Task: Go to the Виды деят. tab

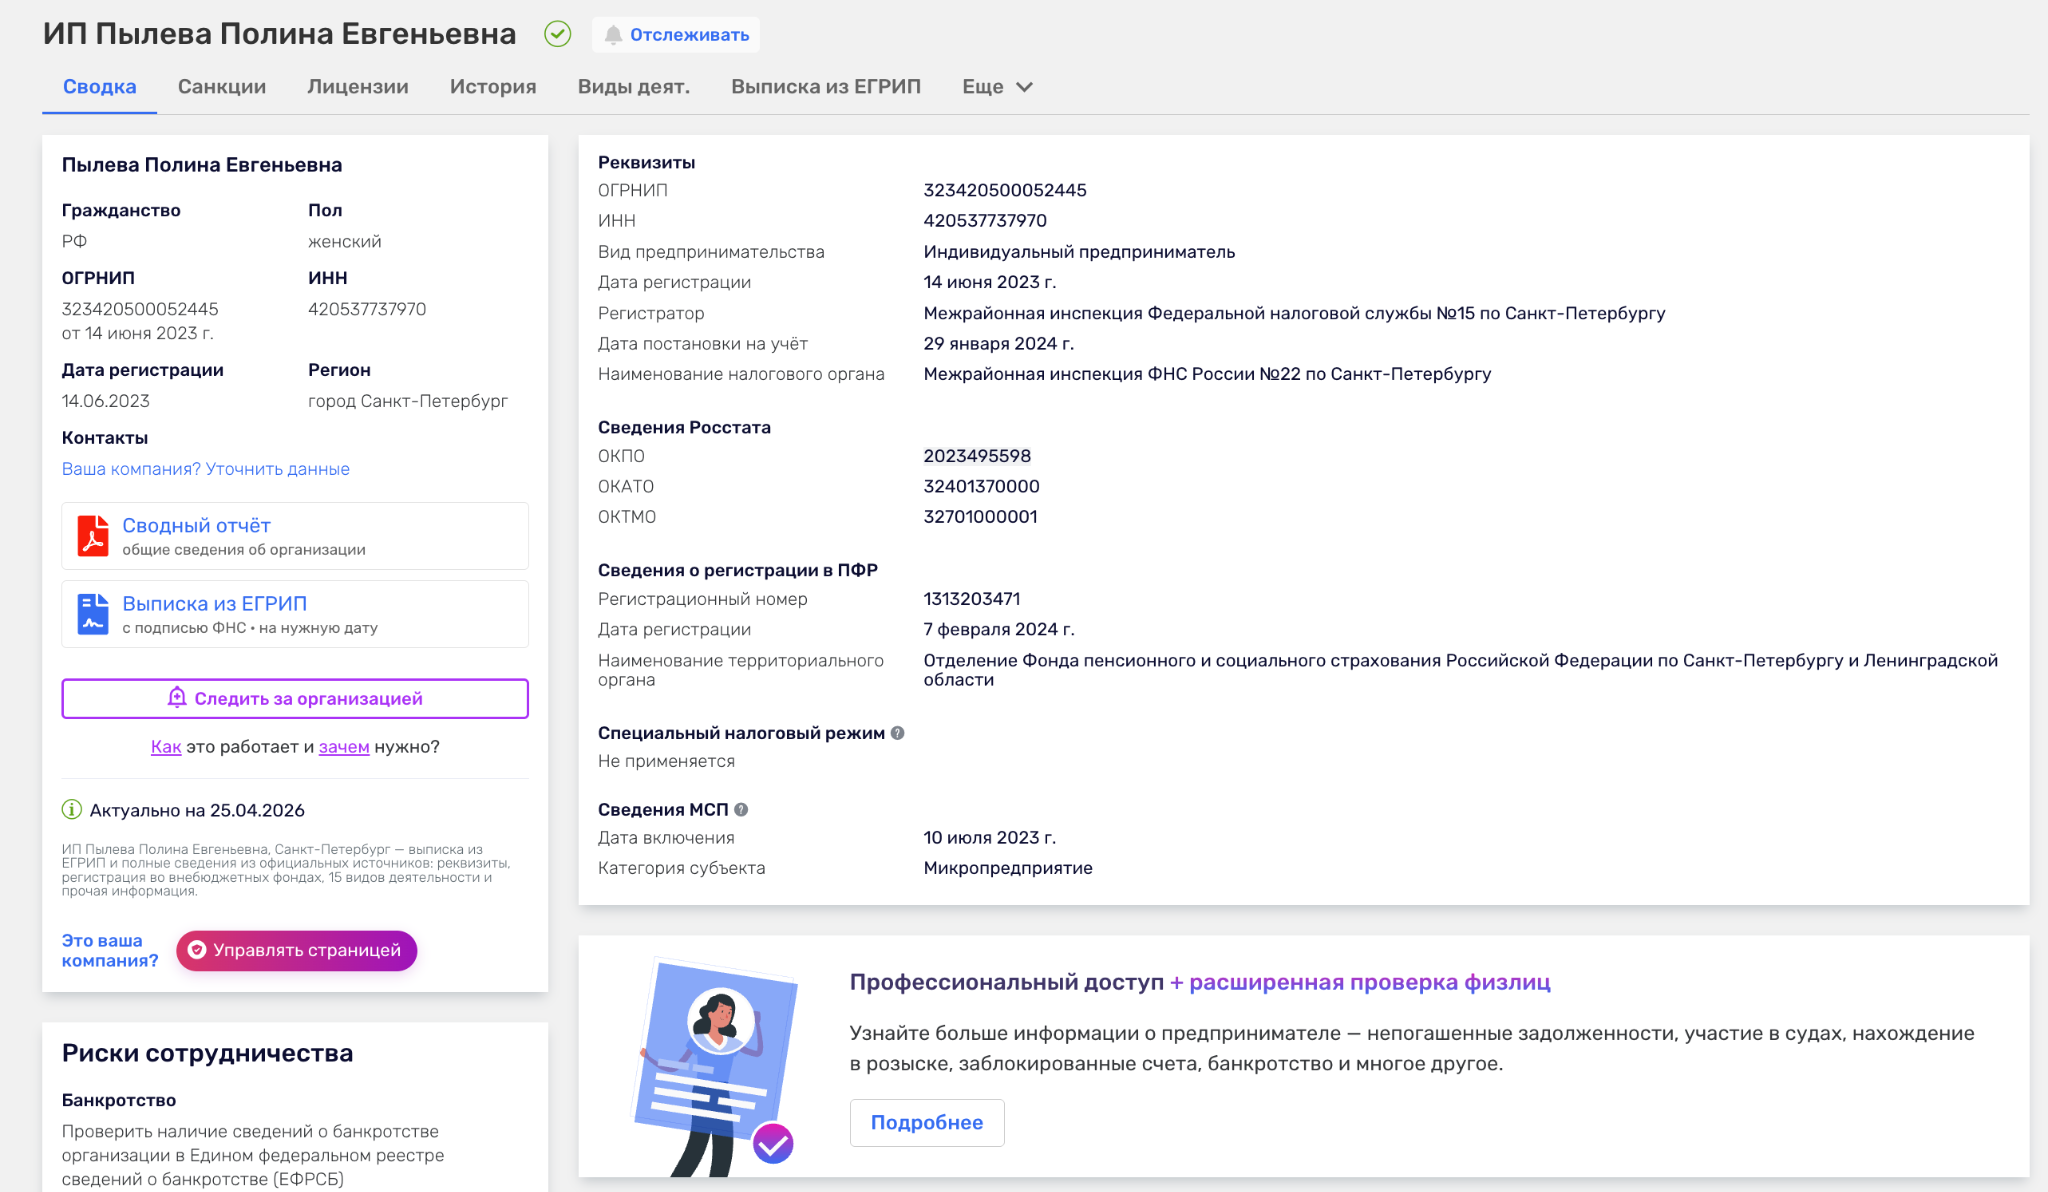Action: (x=634, y=87)
